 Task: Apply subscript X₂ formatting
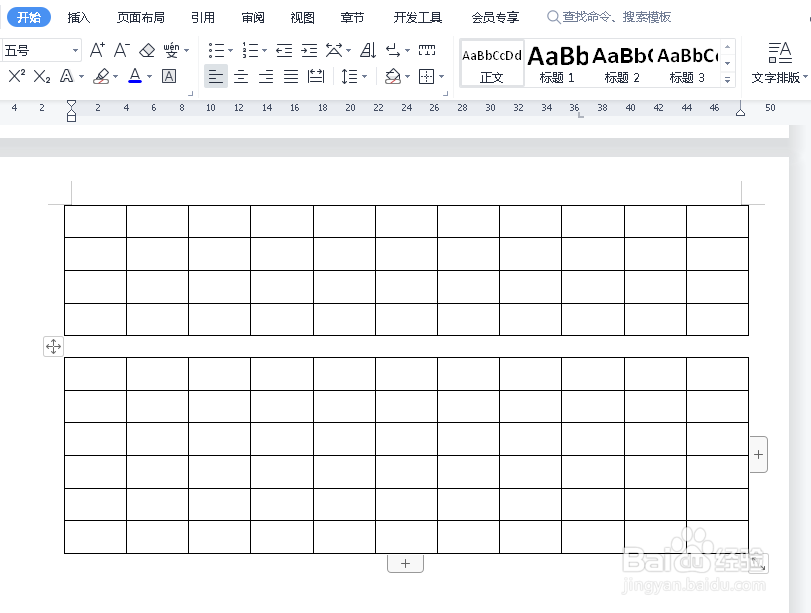pos(42,77)
